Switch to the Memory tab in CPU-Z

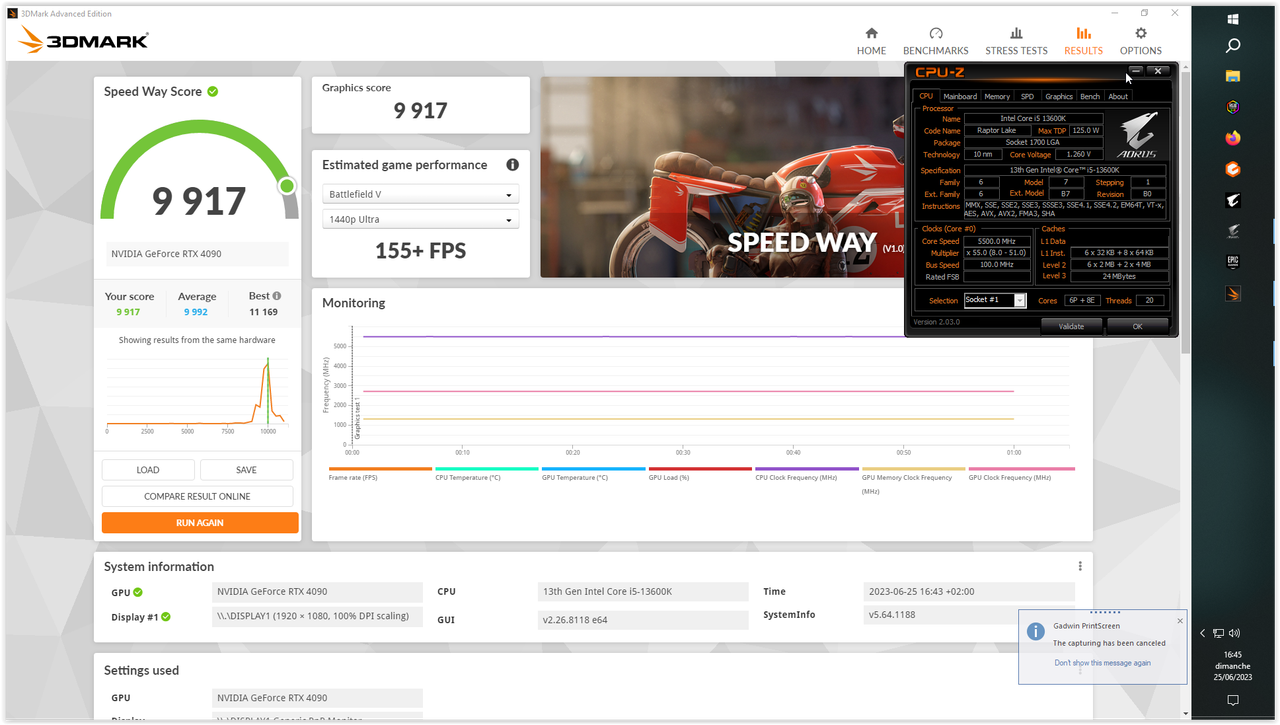997,96
